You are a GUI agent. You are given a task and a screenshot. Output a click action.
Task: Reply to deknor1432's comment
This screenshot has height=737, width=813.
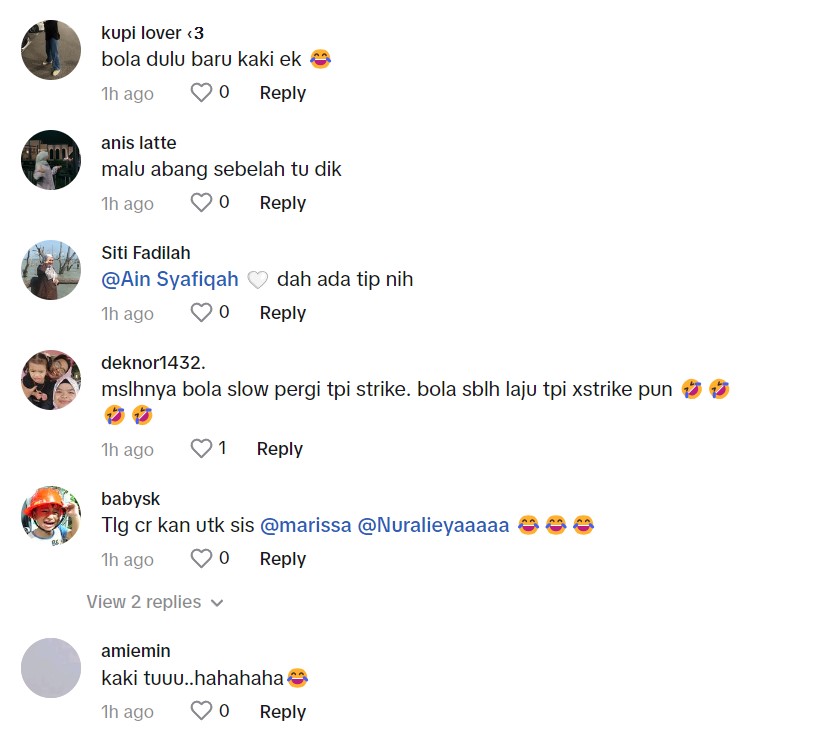point(279,449)
